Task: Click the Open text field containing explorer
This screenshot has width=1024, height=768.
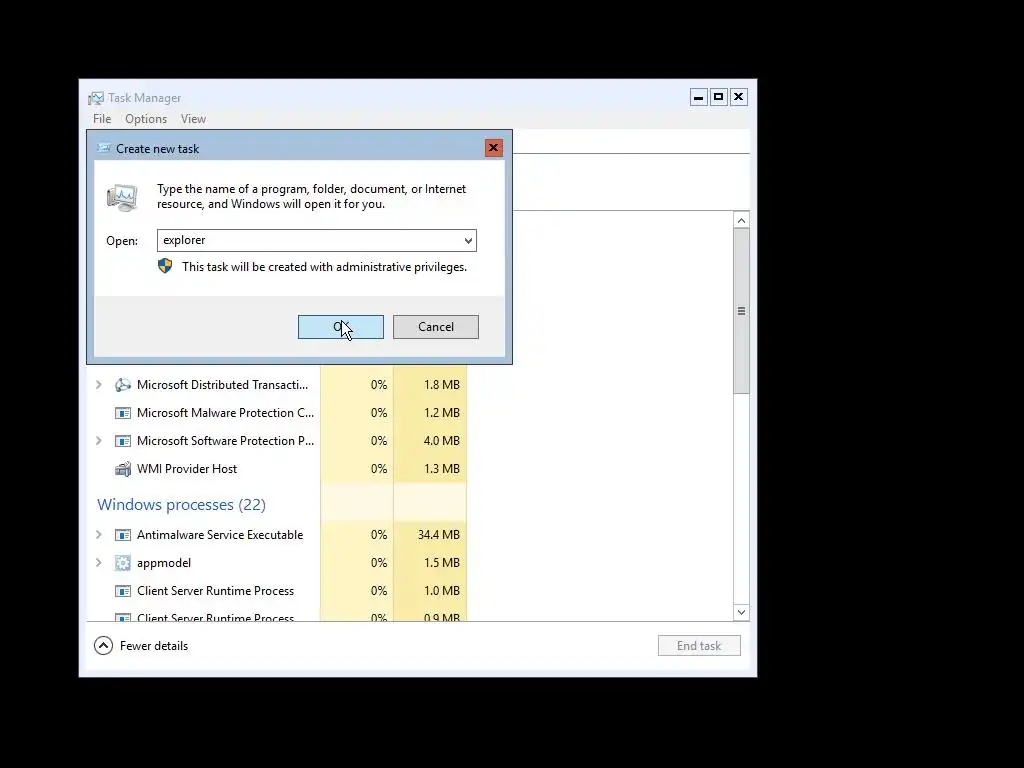Action: pyautogui.click(x=317, y=240)
